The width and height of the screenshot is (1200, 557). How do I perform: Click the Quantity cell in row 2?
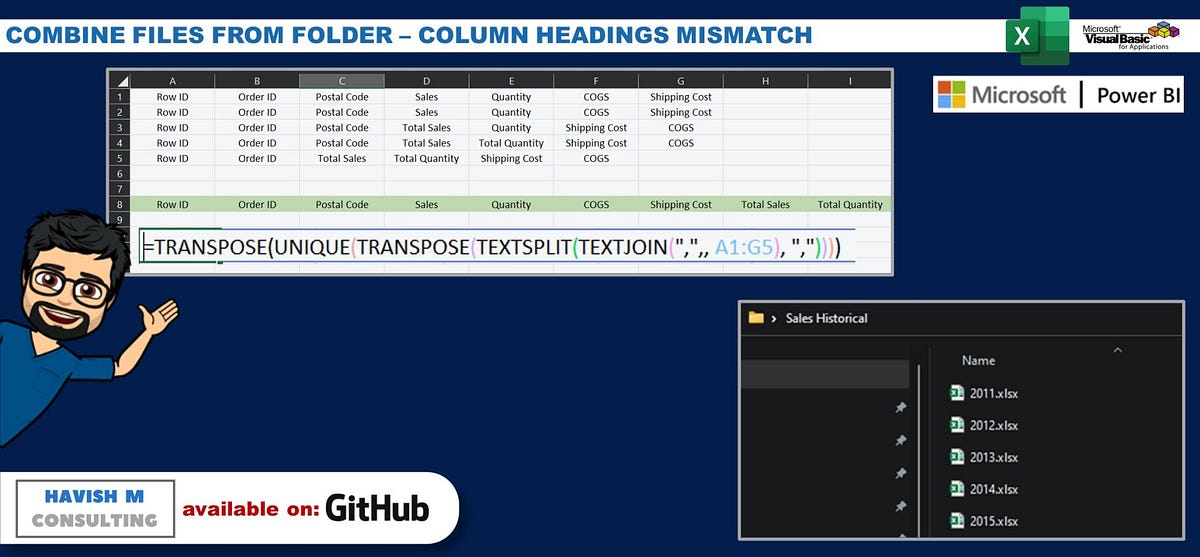pyautogui.click(x=511, y=112)
